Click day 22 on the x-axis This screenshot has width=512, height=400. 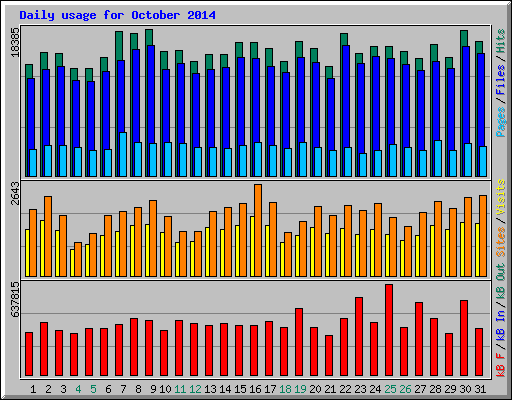tap(345, 389)
